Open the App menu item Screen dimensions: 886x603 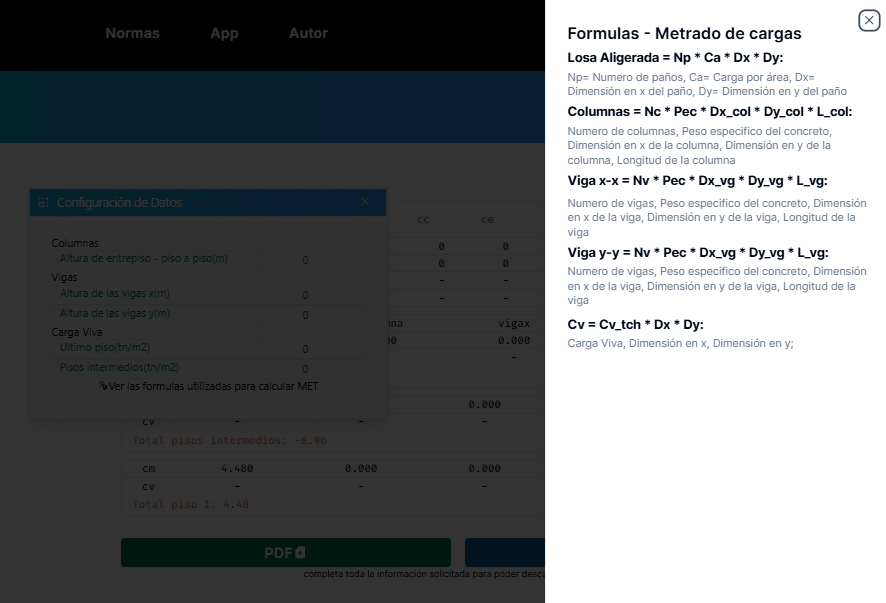(224, 33)
